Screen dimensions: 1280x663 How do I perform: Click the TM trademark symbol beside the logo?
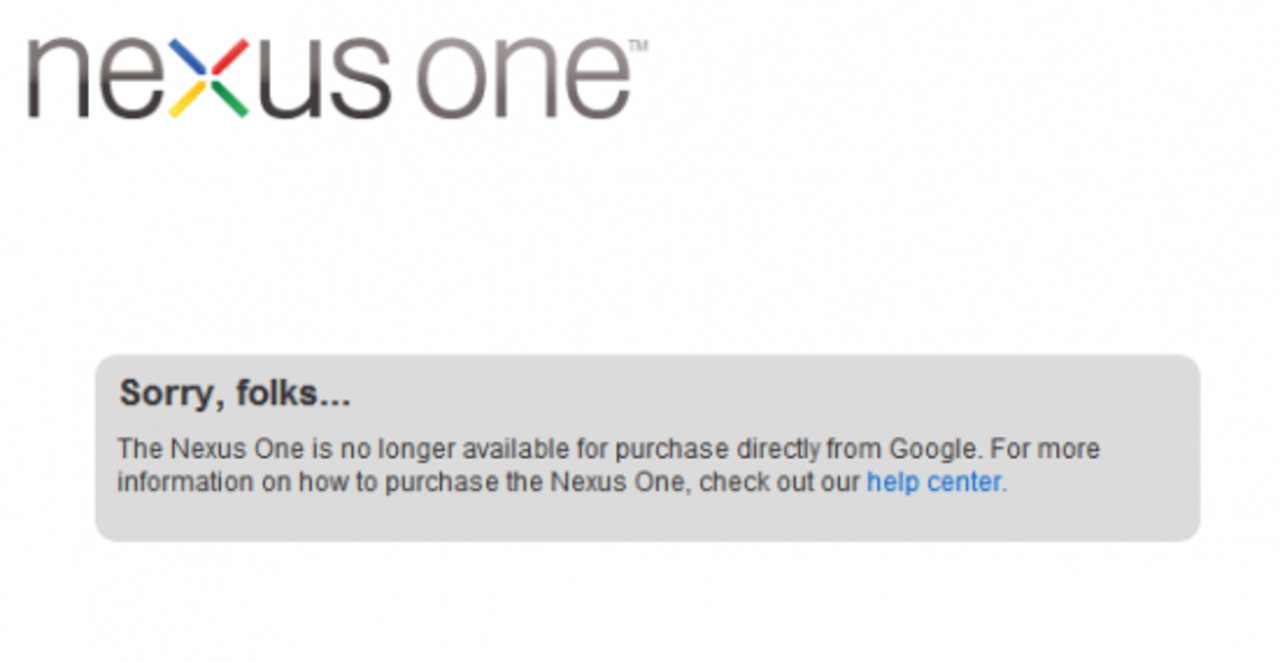coord(638,46)
